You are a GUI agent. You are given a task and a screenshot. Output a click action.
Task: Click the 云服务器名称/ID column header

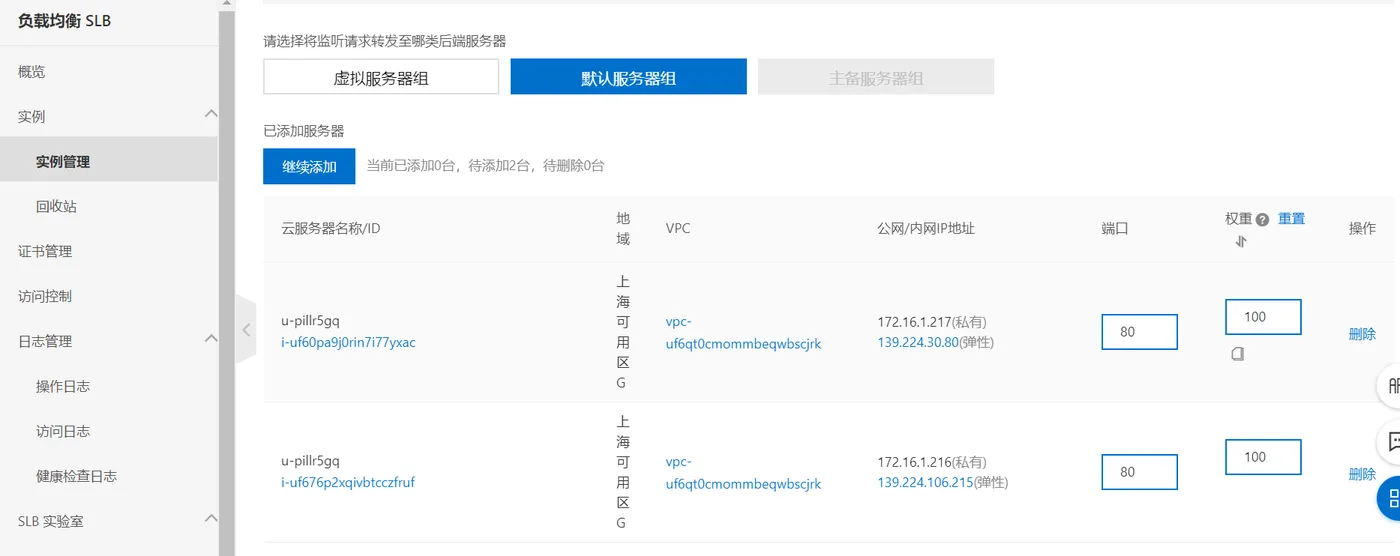coord(331,228)
